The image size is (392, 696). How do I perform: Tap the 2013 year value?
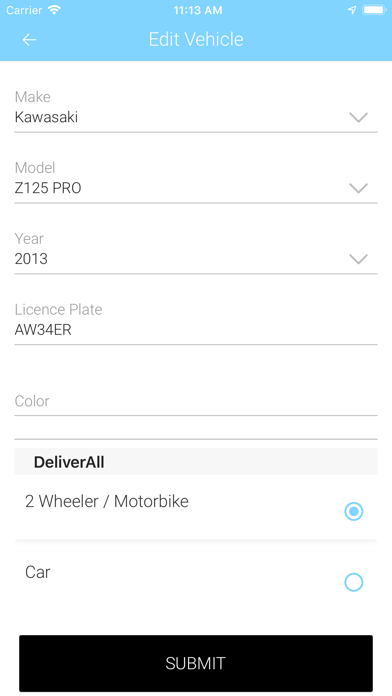[x=31, y=259]
